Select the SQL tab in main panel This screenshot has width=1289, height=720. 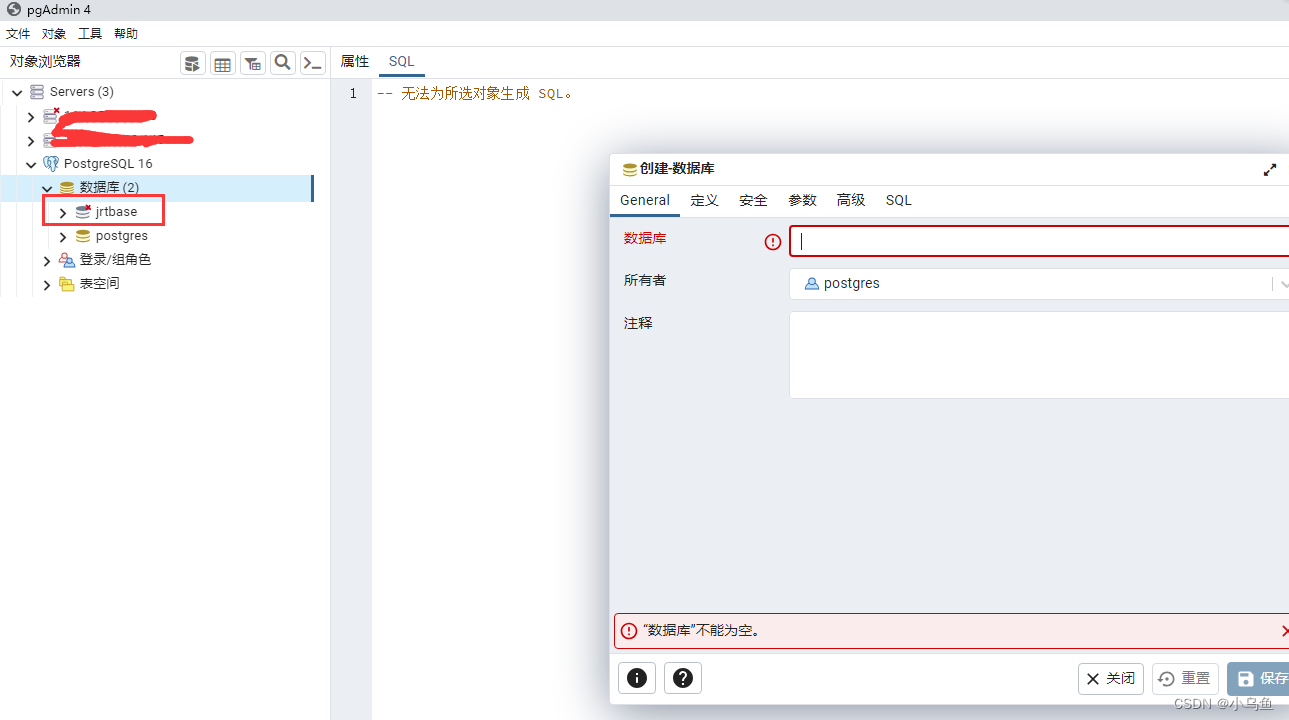(x=401, y=62)
